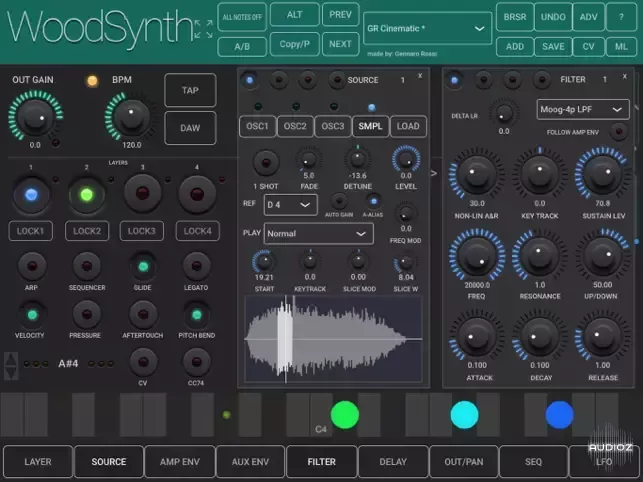Switch to the OSC2 tab
643x482 pixels.
[295, 126]
